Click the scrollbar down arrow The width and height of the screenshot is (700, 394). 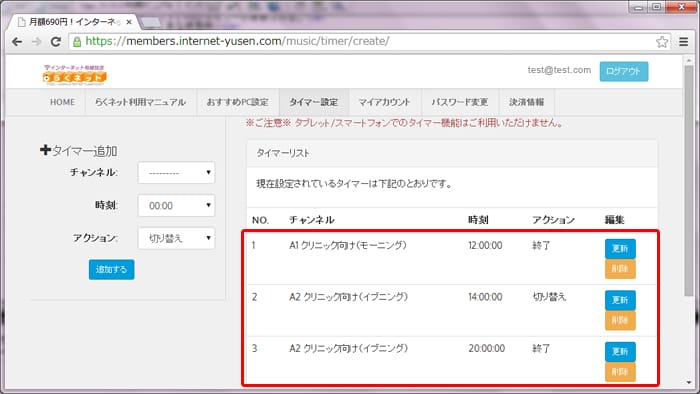(689, 383)
